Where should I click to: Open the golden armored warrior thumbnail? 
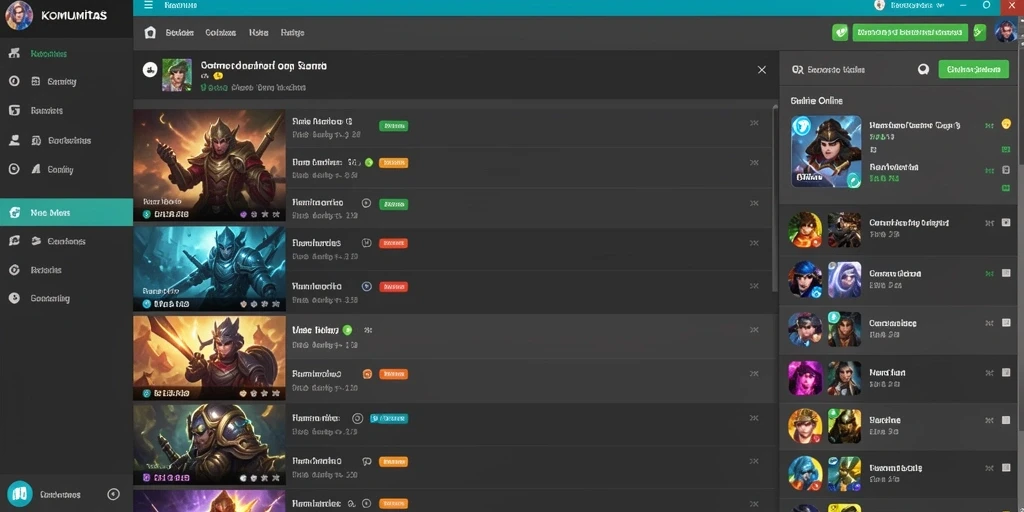[x=209, y=165]
